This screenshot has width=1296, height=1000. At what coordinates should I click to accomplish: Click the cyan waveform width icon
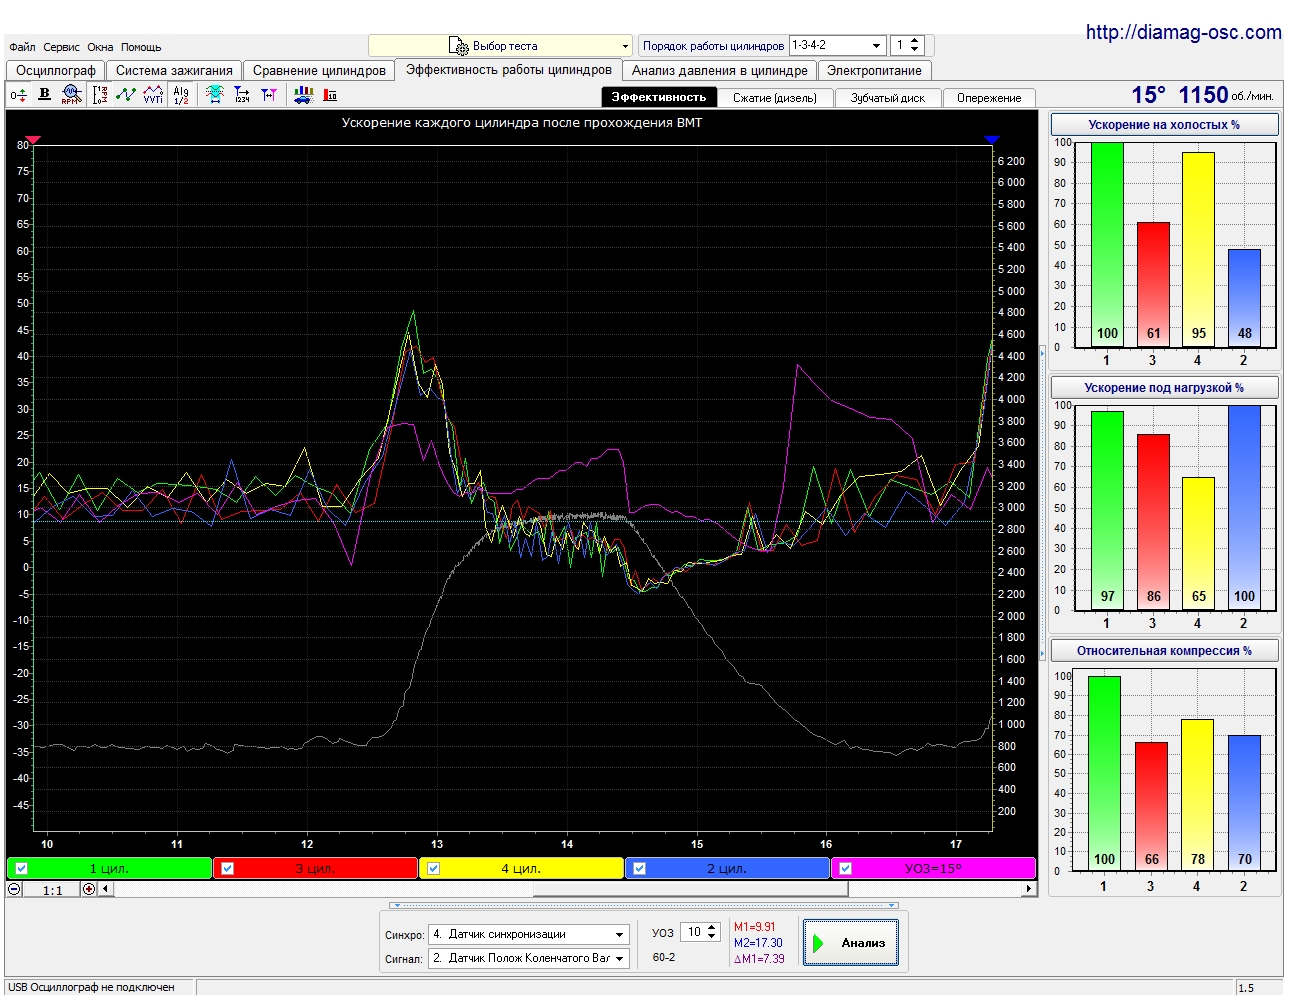point(214,94)
